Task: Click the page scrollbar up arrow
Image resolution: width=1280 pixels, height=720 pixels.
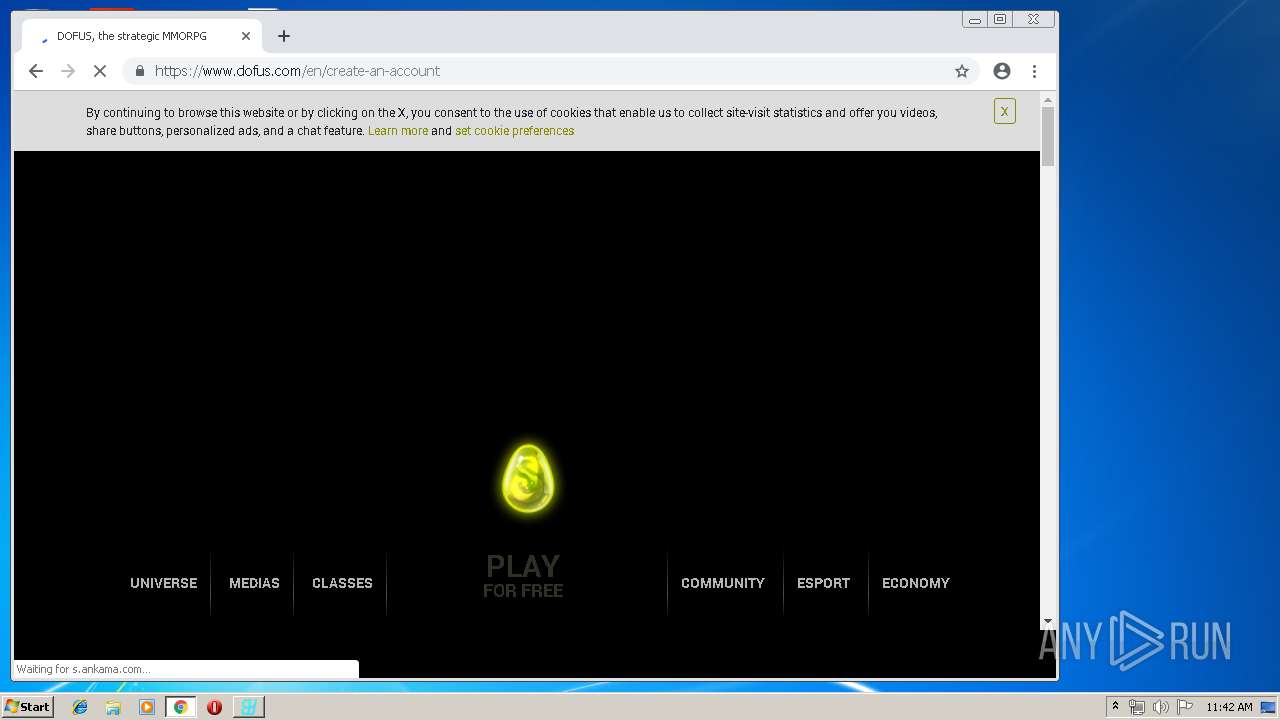Action: pyautogui.click(x=1048, y=100)
